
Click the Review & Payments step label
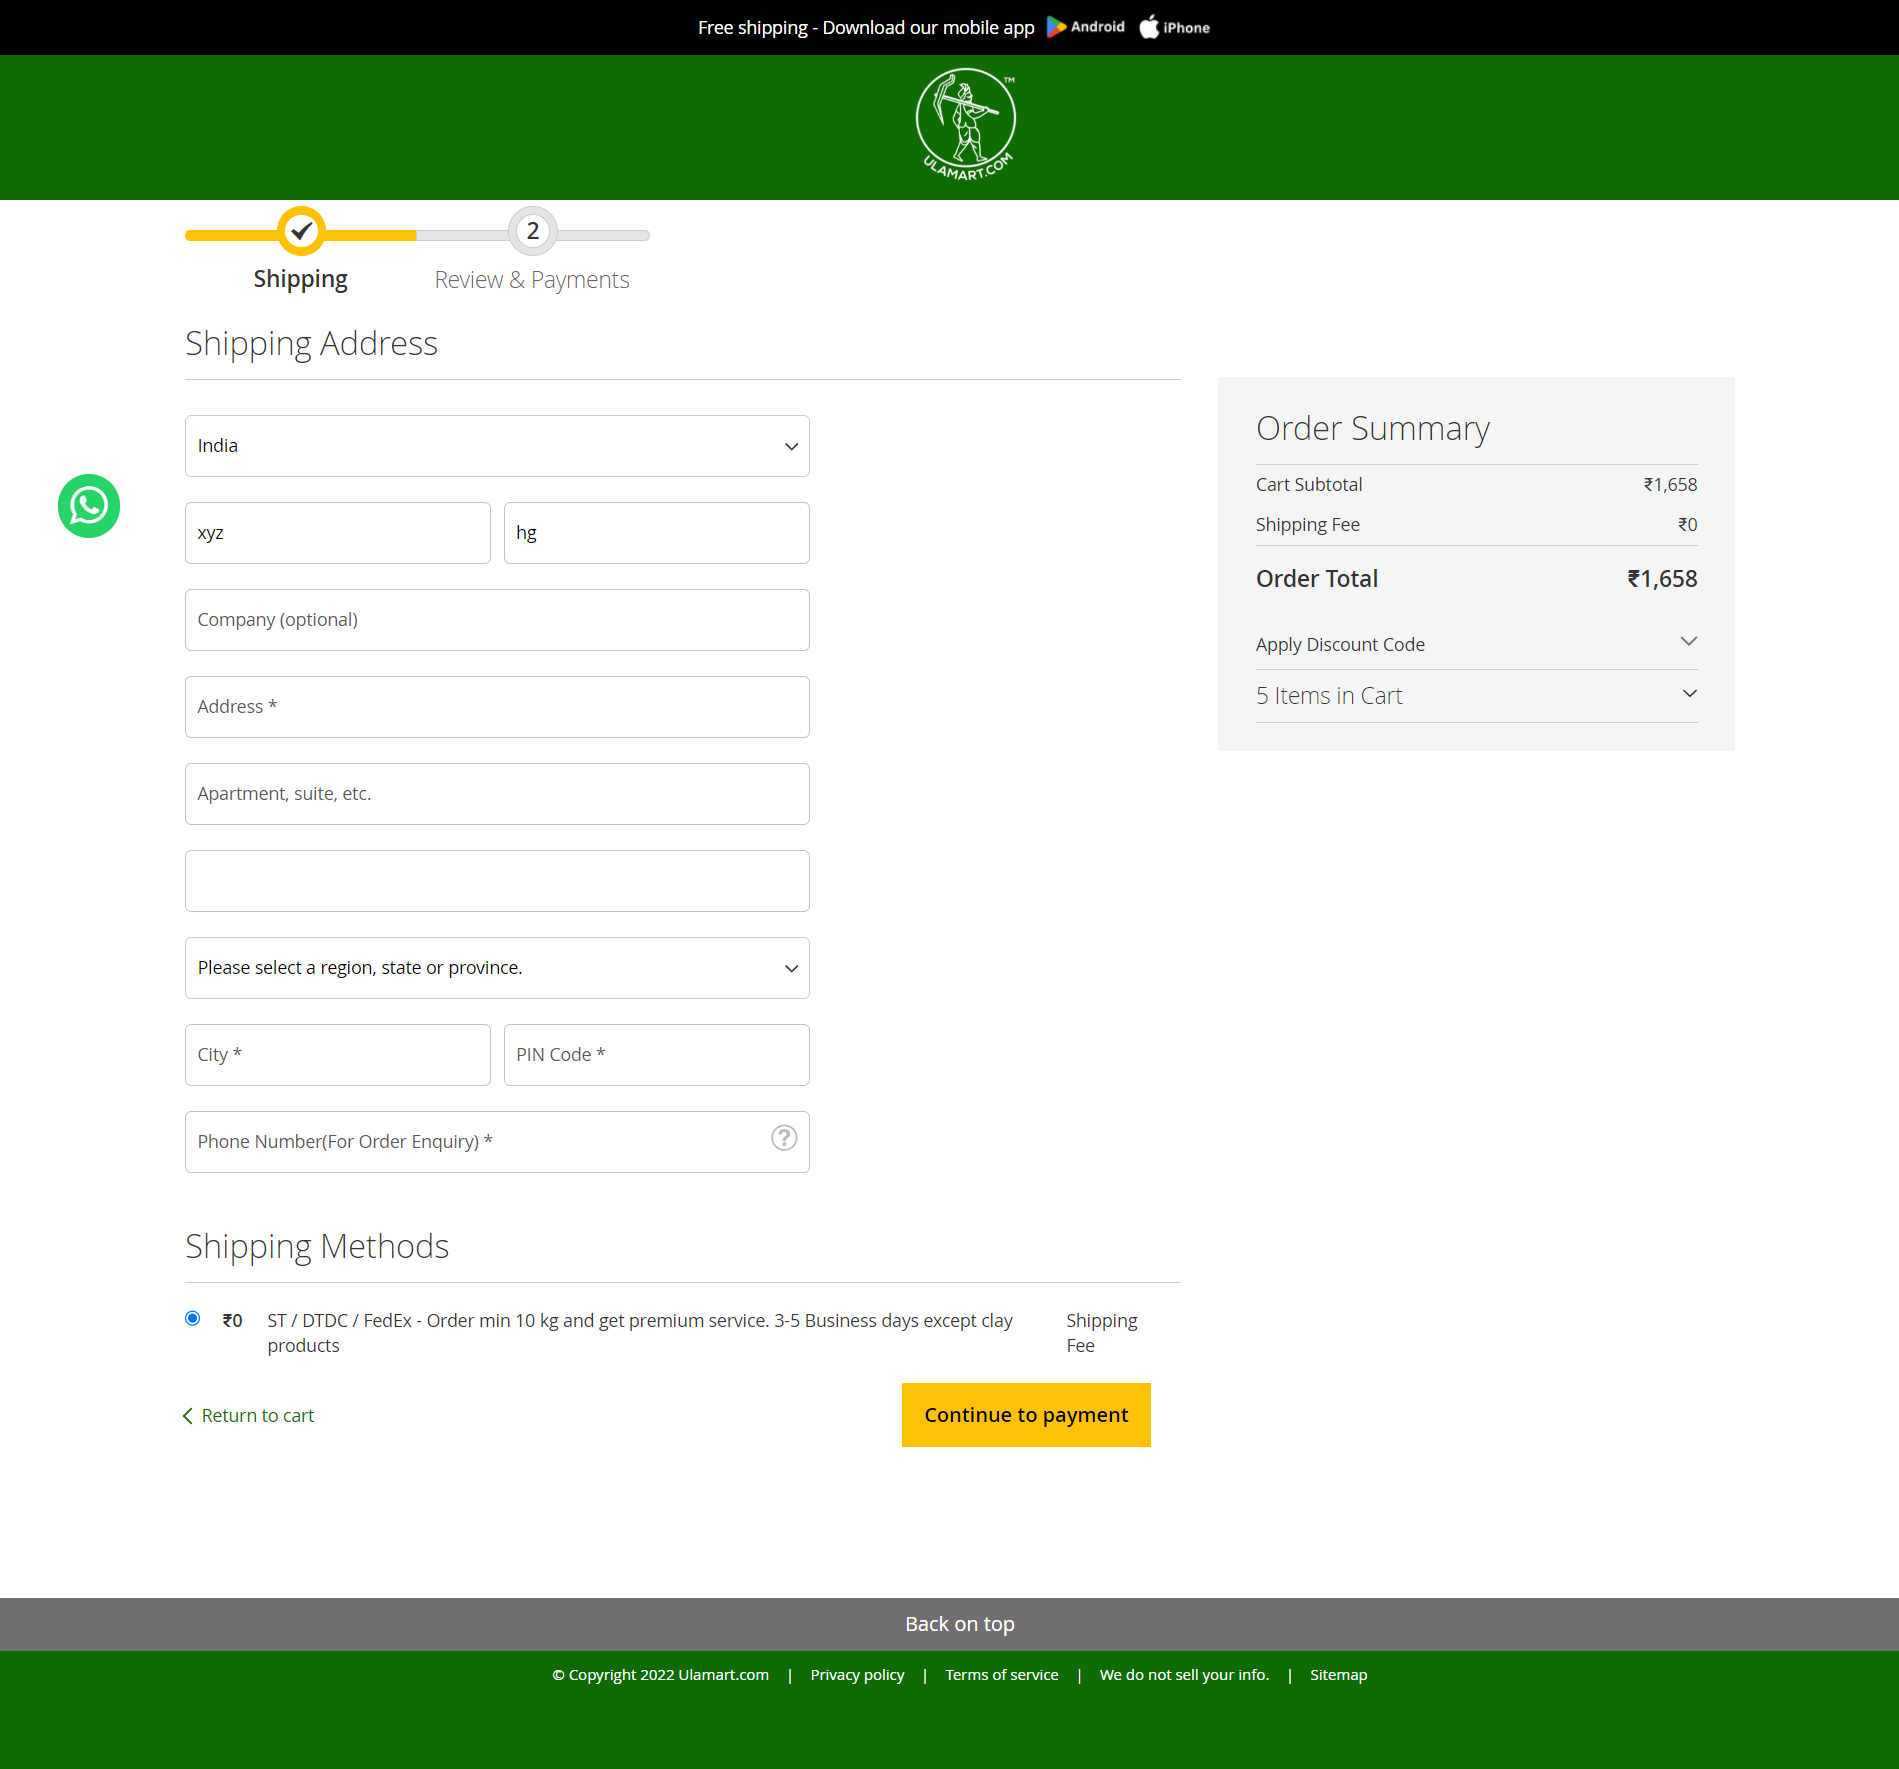coord(531,279)
